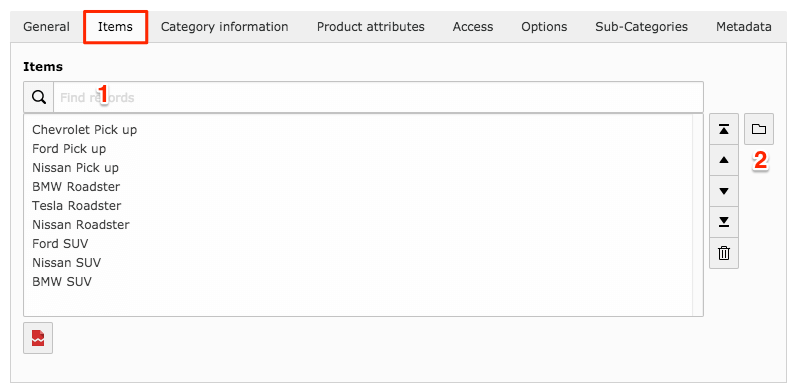Screen dimensions: 800x389
Task: Click the move item up arrow
Action: [x=723, y=160]
